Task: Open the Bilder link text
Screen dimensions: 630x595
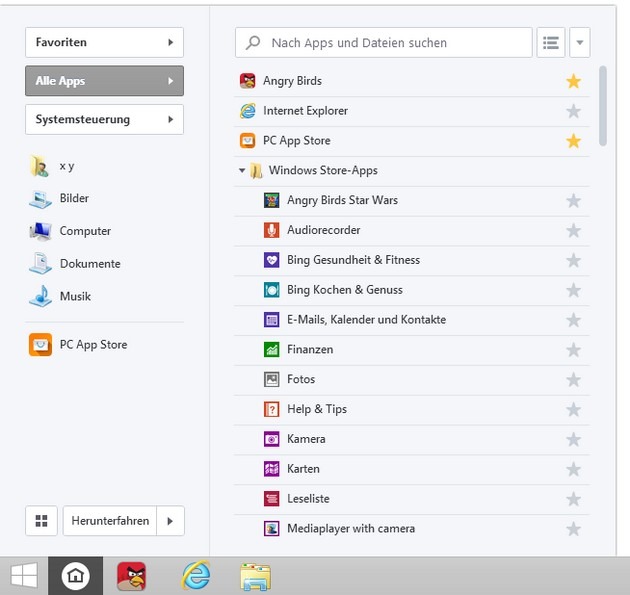Action: (x=74, y=198)
